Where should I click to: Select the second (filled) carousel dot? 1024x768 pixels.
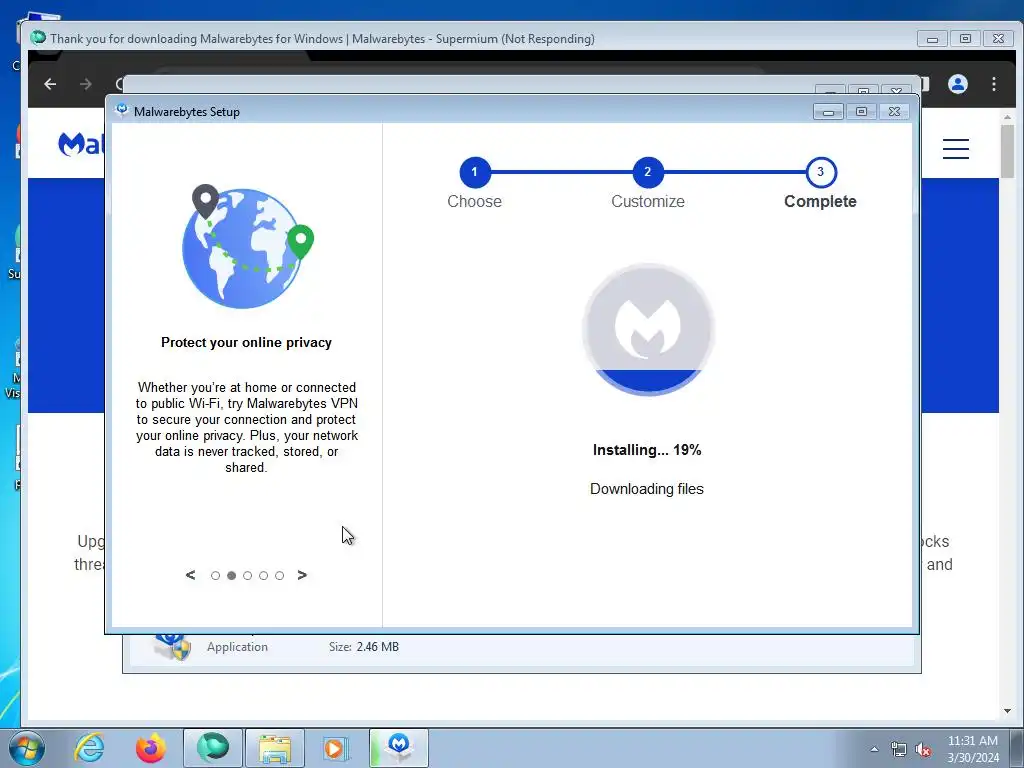click(x=231, y=575)
